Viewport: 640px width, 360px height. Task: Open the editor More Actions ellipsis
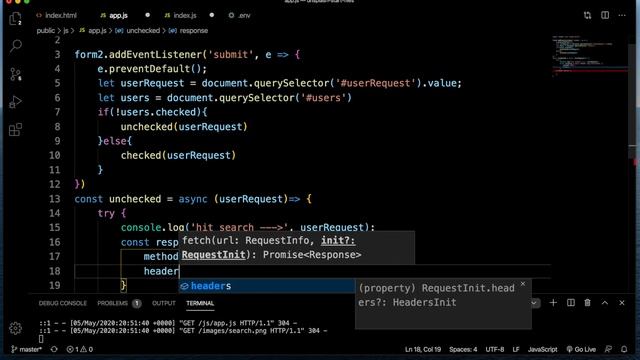coord(622,16)
